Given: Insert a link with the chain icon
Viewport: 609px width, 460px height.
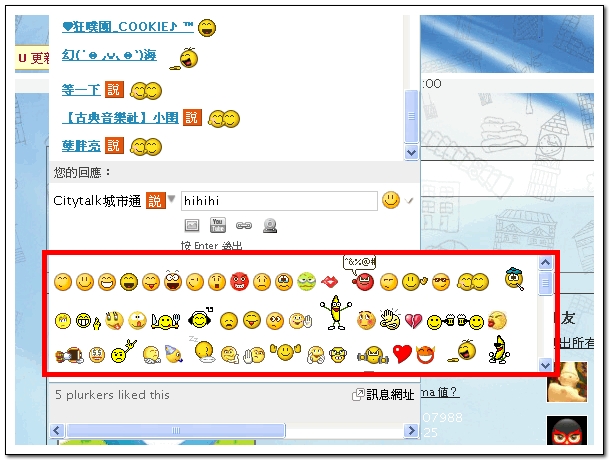Looking at the screenshot, I should tap(244, 225).
